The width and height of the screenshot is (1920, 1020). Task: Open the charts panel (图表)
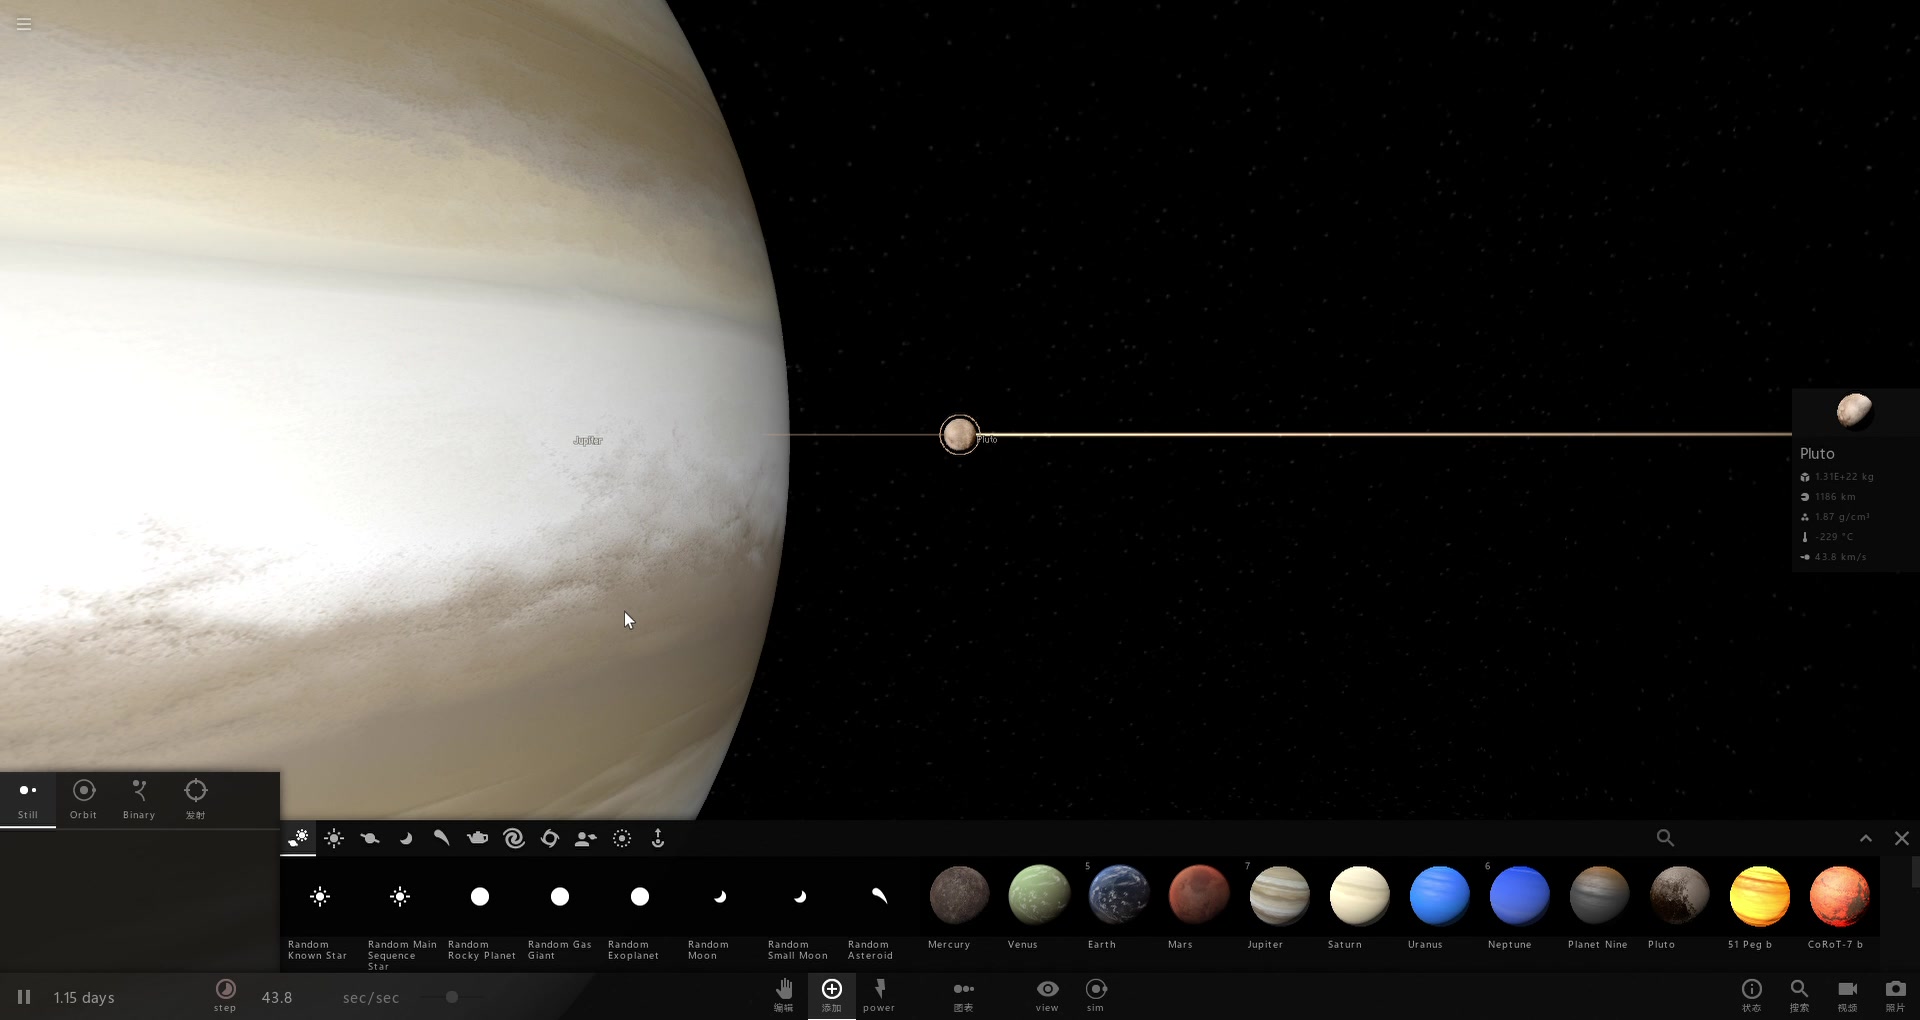[x=964, y=995]
